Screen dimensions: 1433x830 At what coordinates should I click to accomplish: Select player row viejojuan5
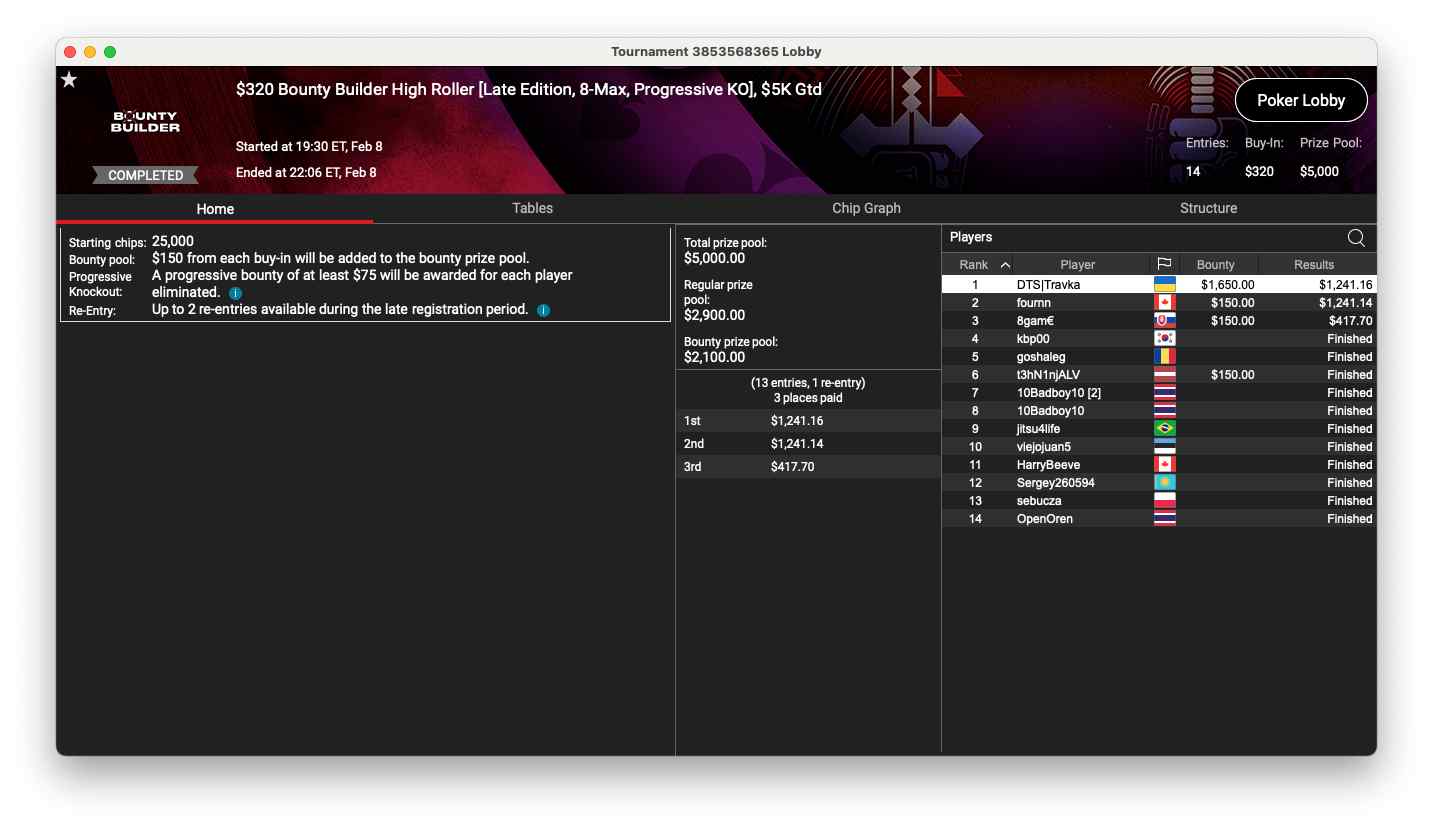coord(1159,447)
